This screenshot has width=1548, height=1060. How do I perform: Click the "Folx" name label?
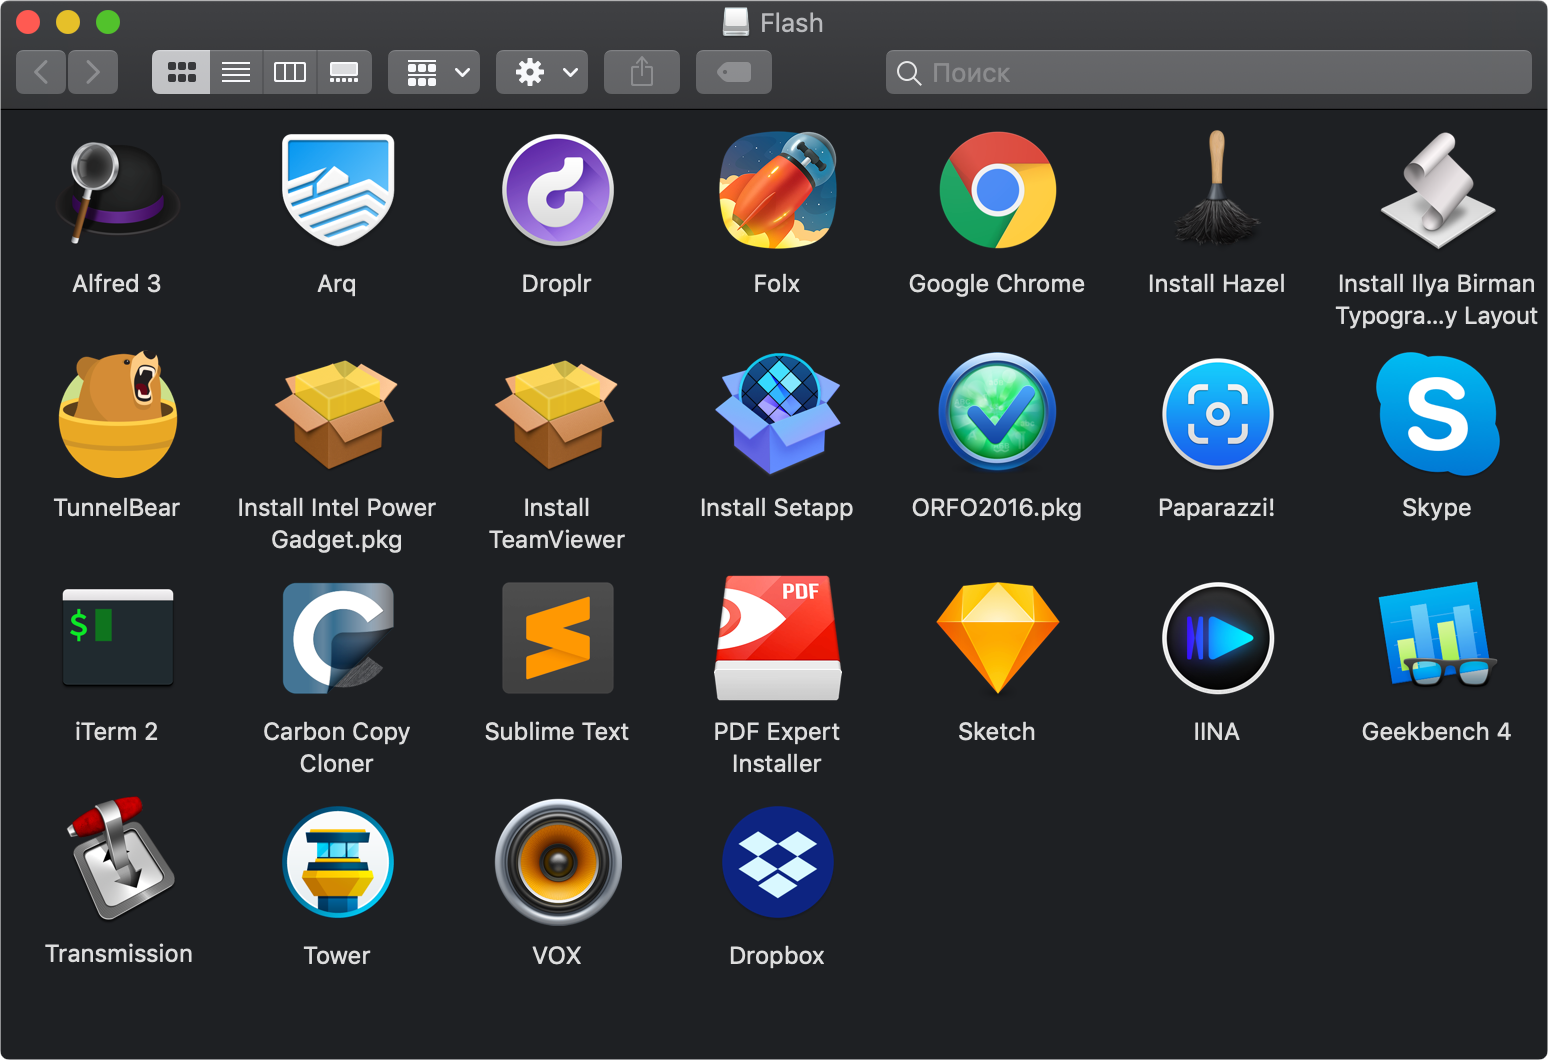(777, 284)
